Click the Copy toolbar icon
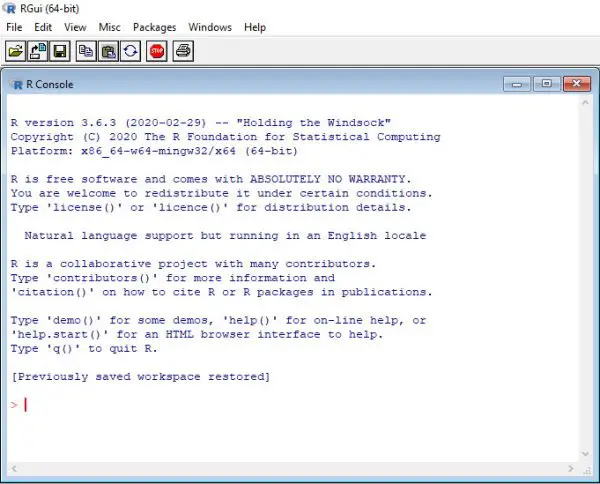This screenshot has width=600, height=484. (86, 51)
